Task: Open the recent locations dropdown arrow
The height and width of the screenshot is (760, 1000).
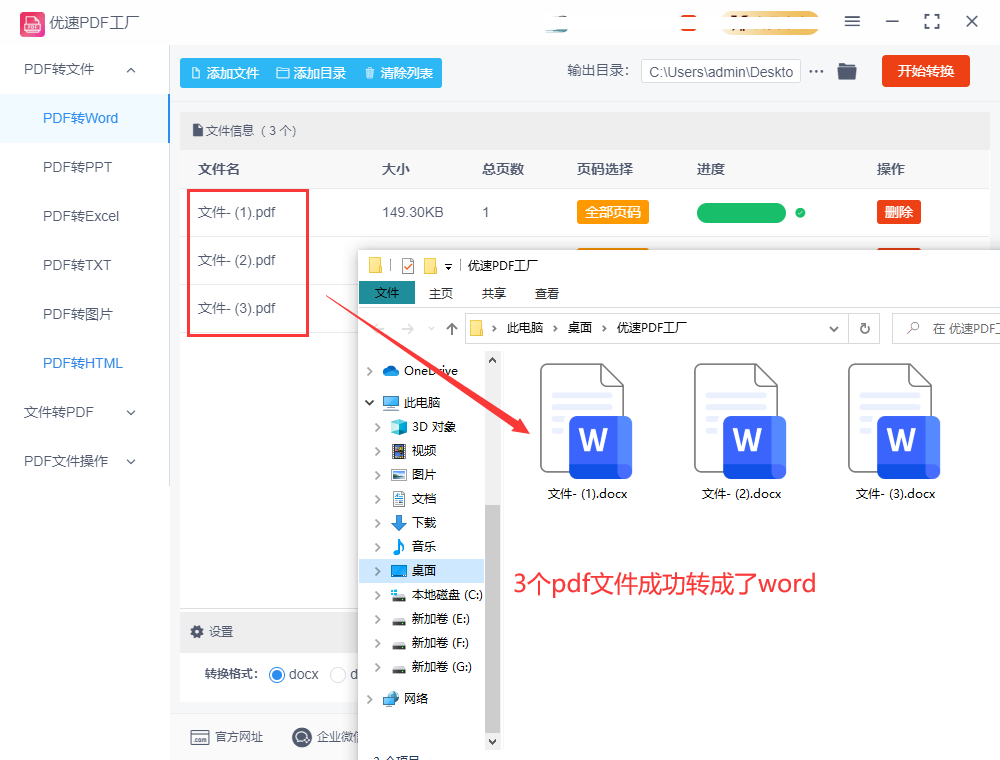Action: [x=432, y=329]
